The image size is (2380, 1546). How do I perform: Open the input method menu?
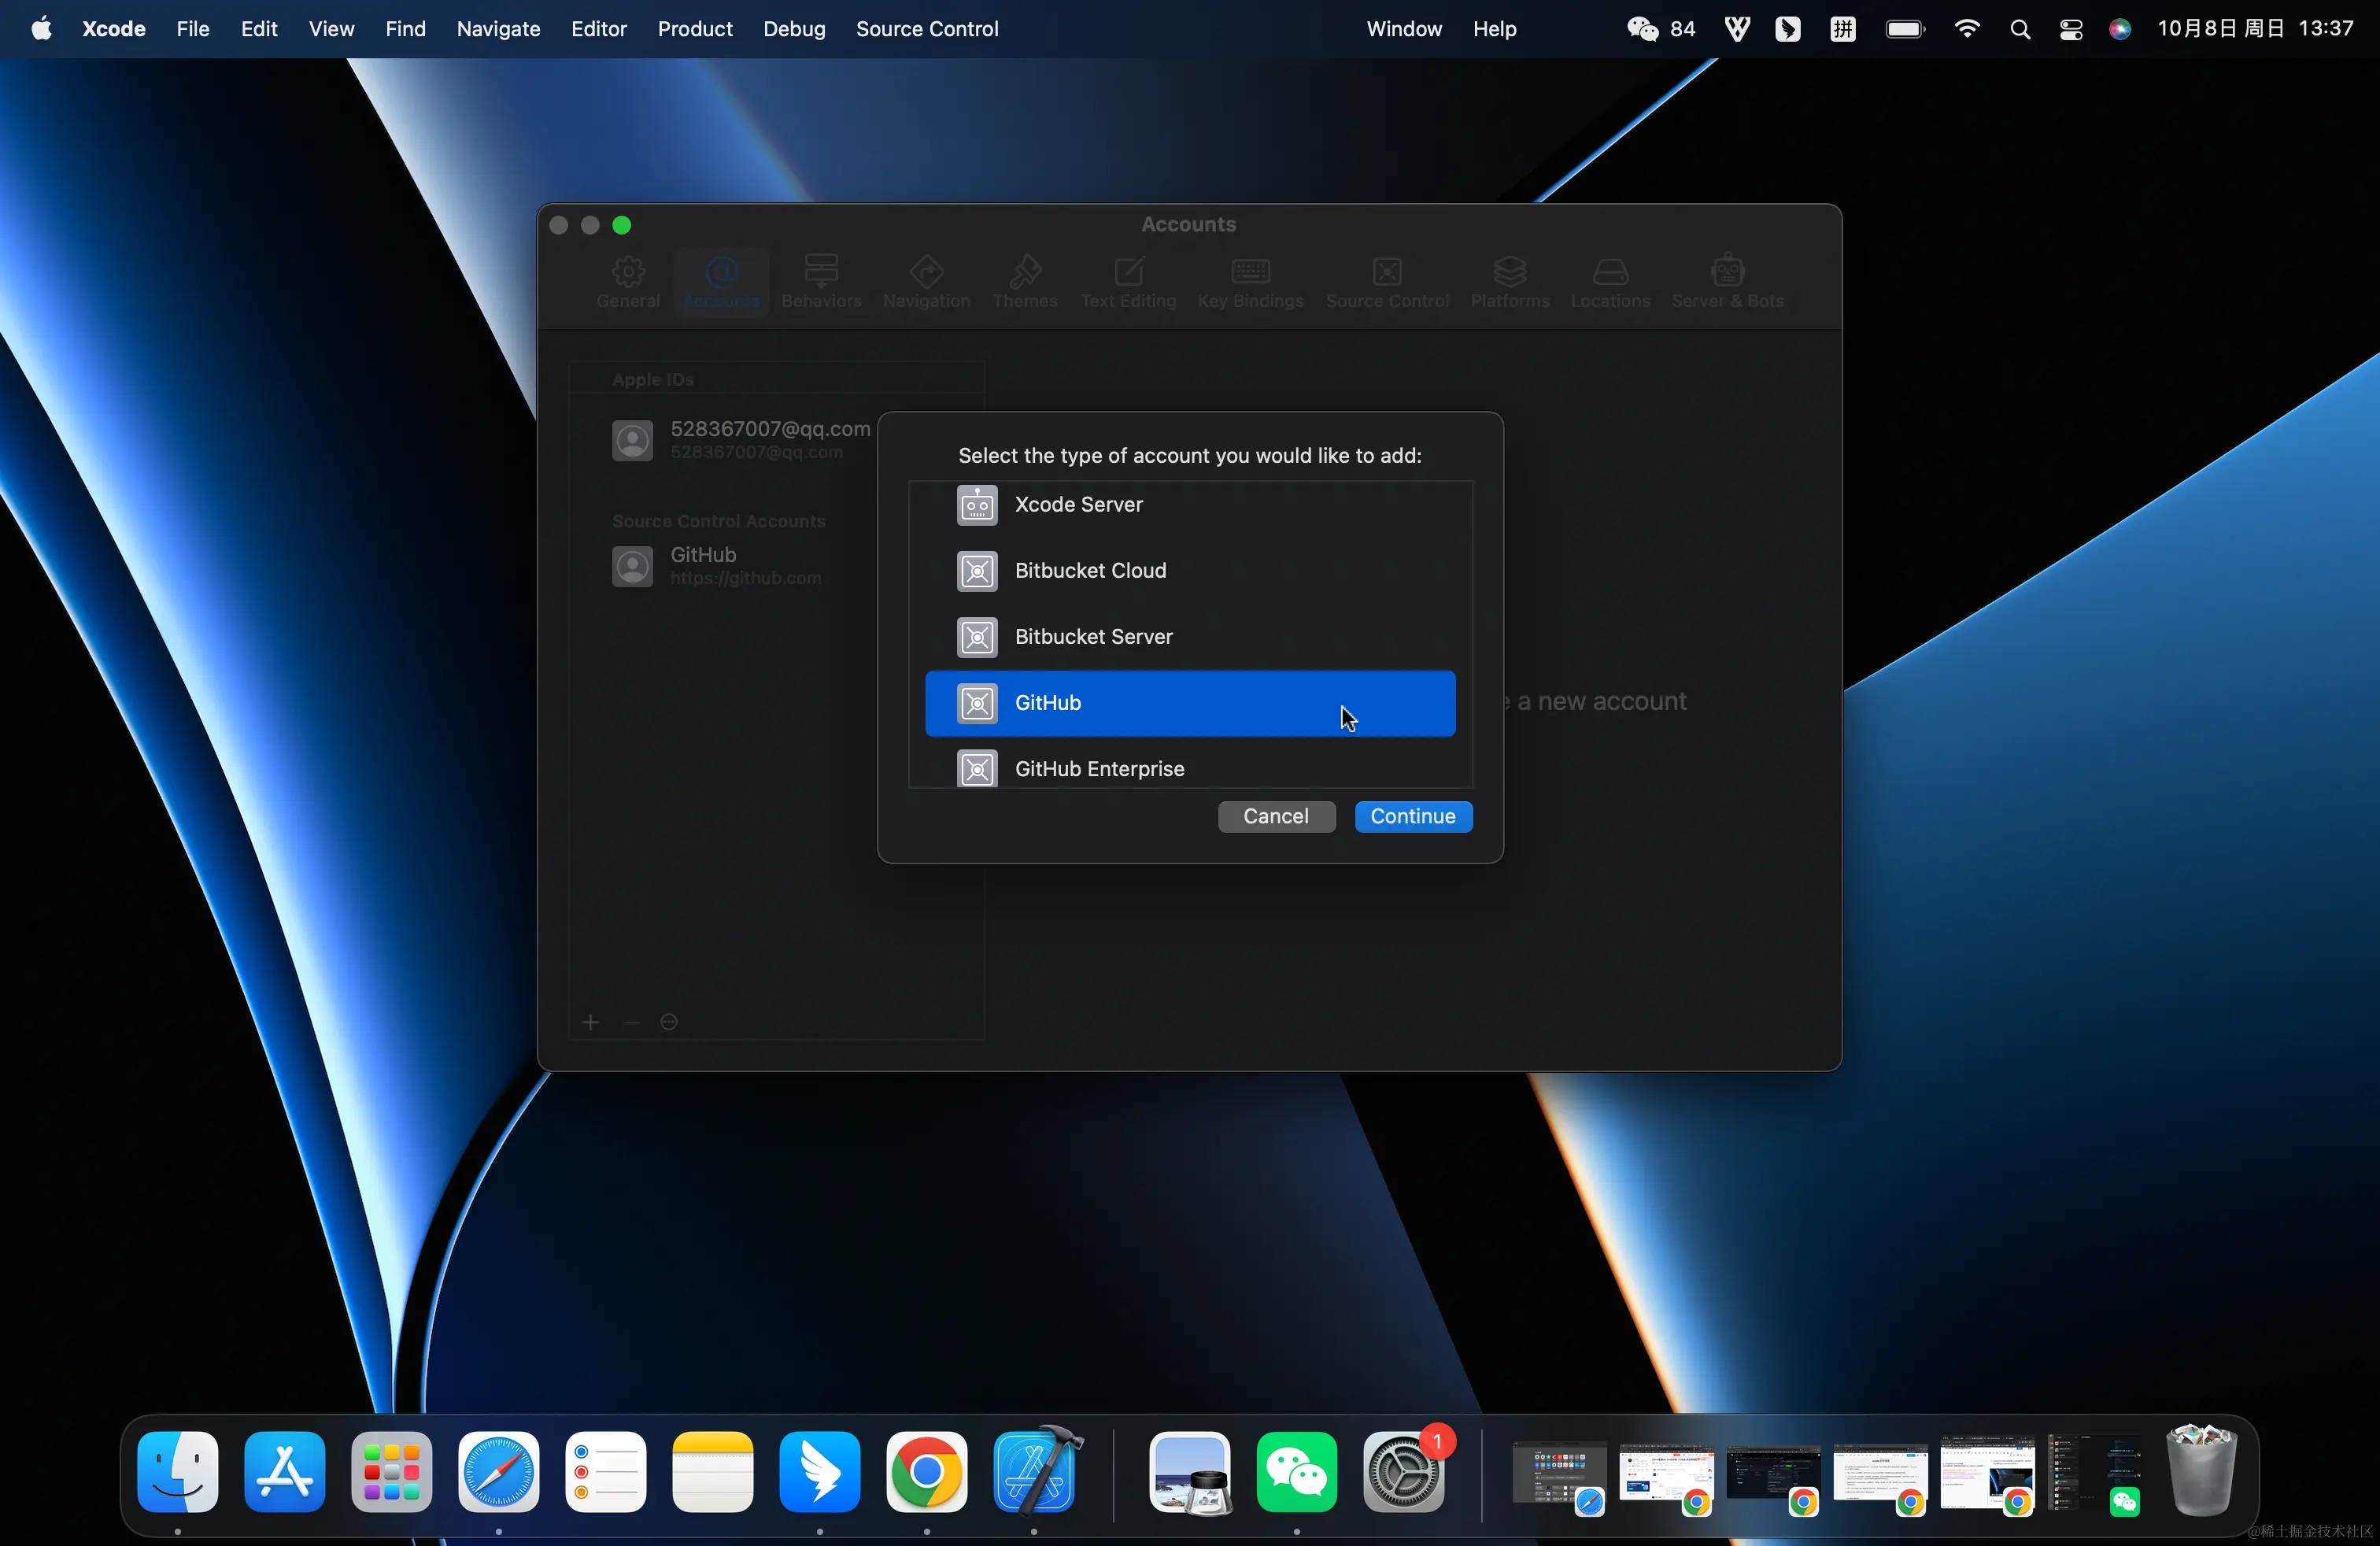[x=1842, y=29]
